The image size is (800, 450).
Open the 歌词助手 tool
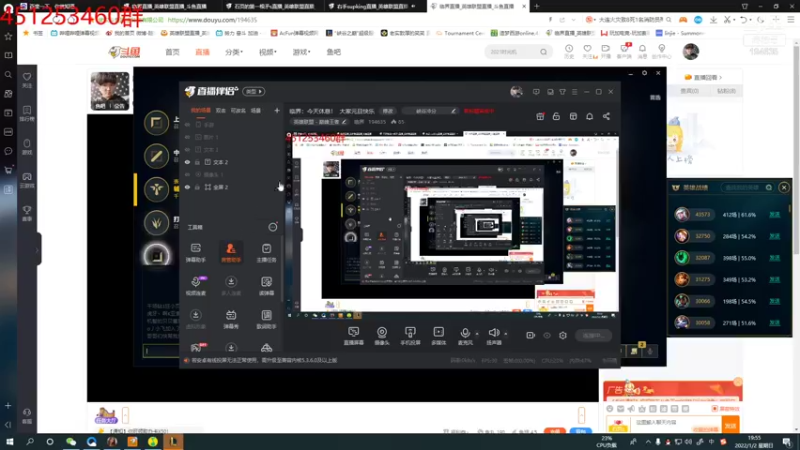point(266,319)
